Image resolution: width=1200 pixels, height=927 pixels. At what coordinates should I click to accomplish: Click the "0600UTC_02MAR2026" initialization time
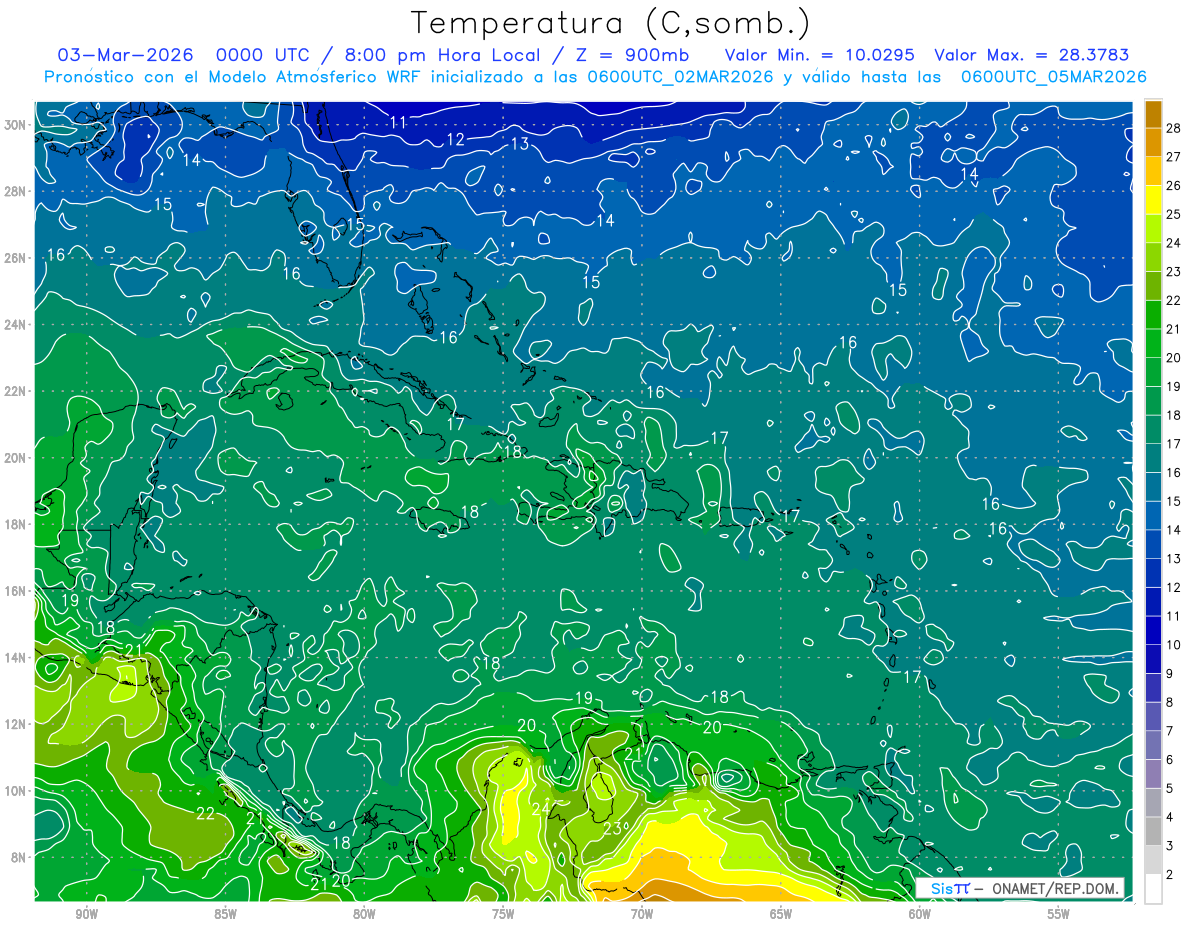[x=679, y=77]
